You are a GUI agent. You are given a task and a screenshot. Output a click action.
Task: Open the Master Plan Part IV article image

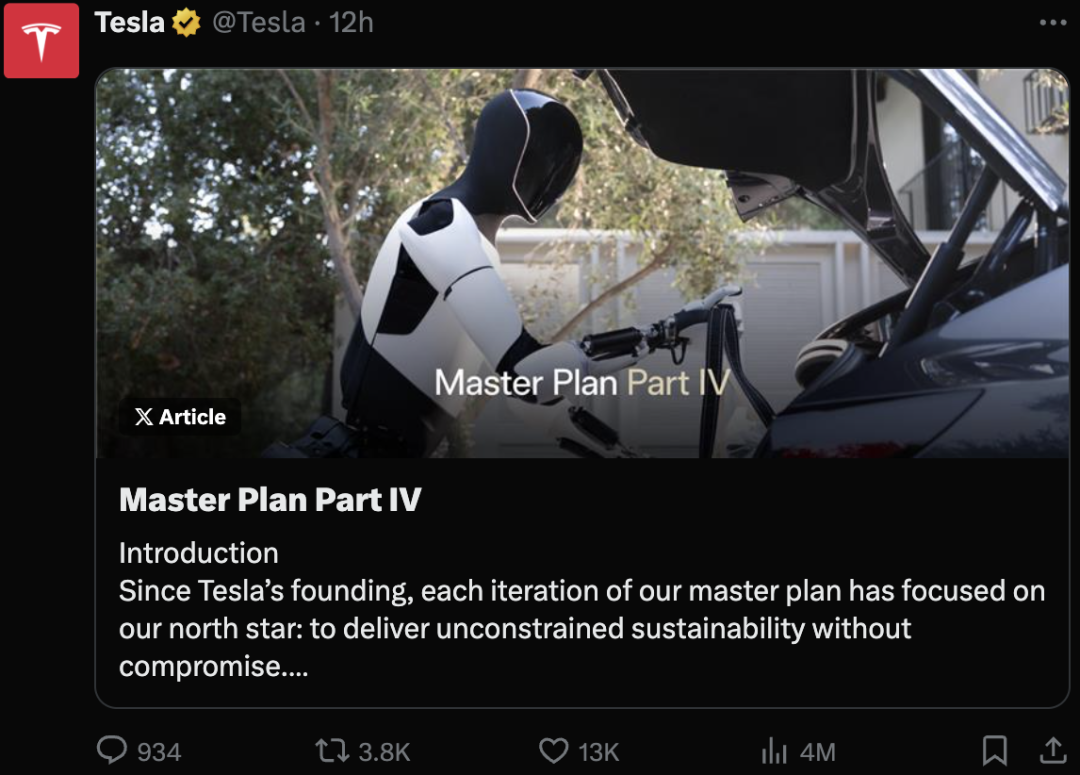click(582, 263)
